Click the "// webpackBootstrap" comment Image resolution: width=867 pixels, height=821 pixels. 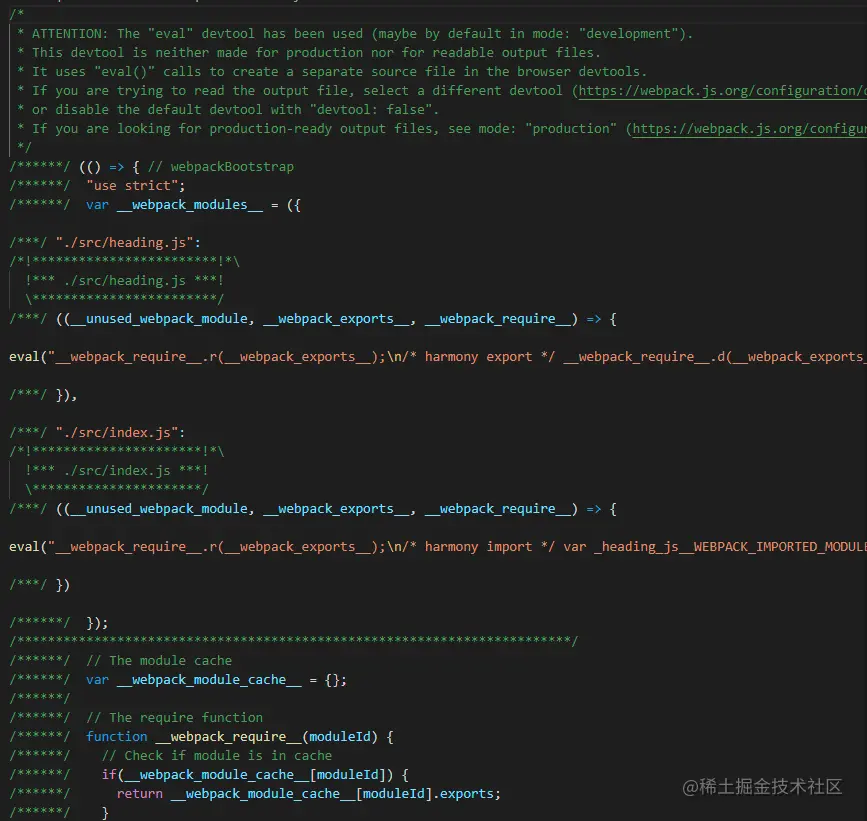pos(221,167)
